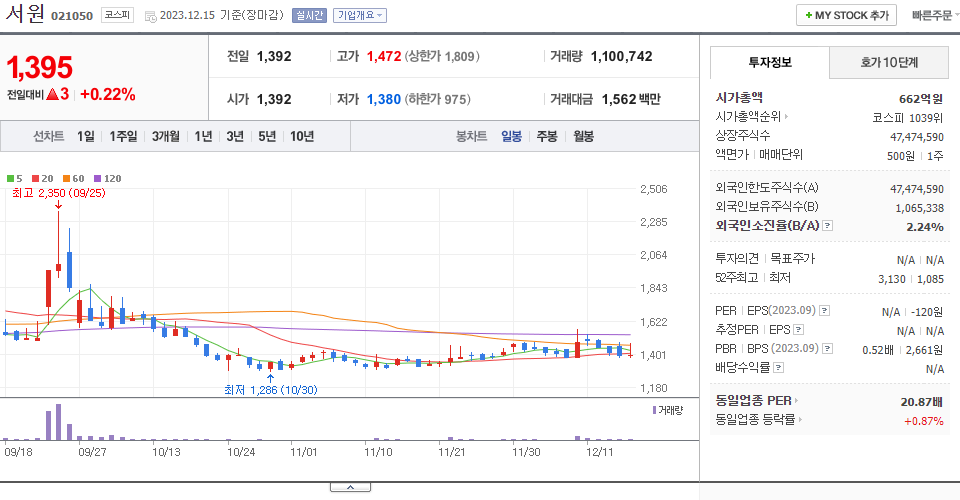Select the 10년 line chart period
The width and height of the screenshot is (960, 500).
302,136
